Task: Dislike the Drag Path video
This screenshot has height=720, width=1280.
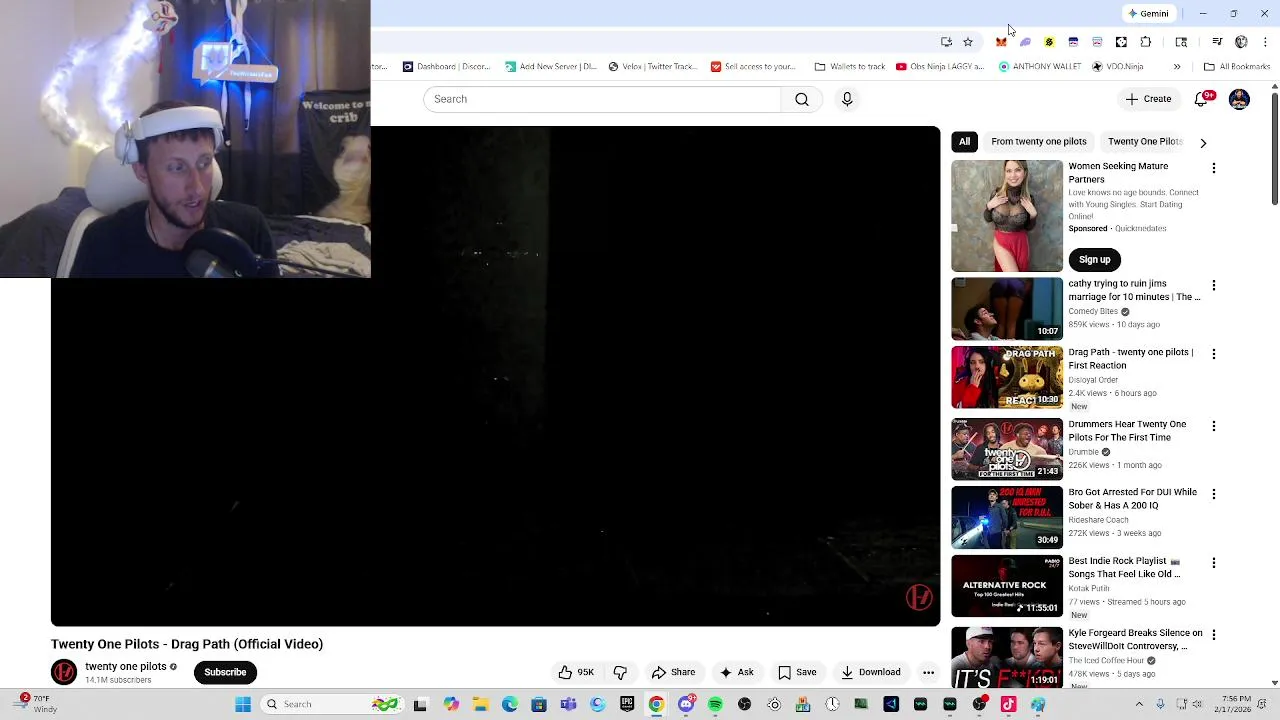Action: pos(620,672)
